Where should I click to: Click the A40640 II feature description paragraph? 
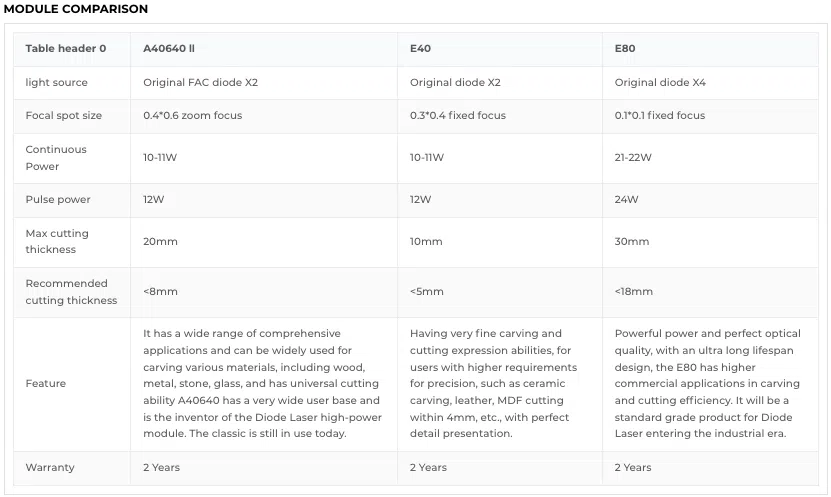[262, 384]
